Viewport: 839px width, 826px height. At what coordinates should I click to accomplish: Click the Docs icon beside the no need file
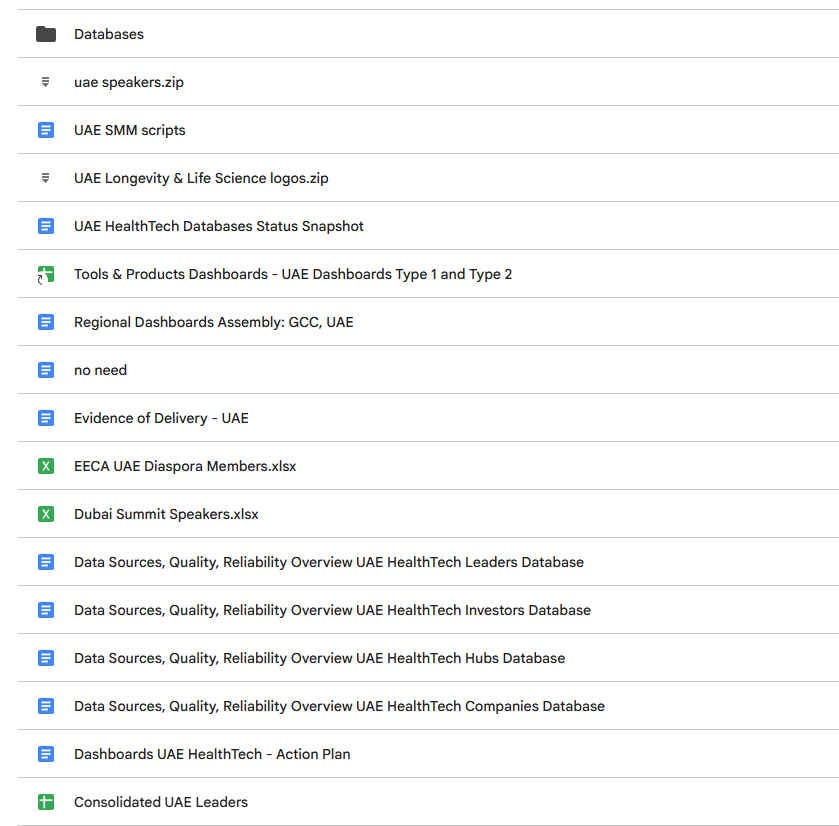pyautogui.click(x=46, y=370)
